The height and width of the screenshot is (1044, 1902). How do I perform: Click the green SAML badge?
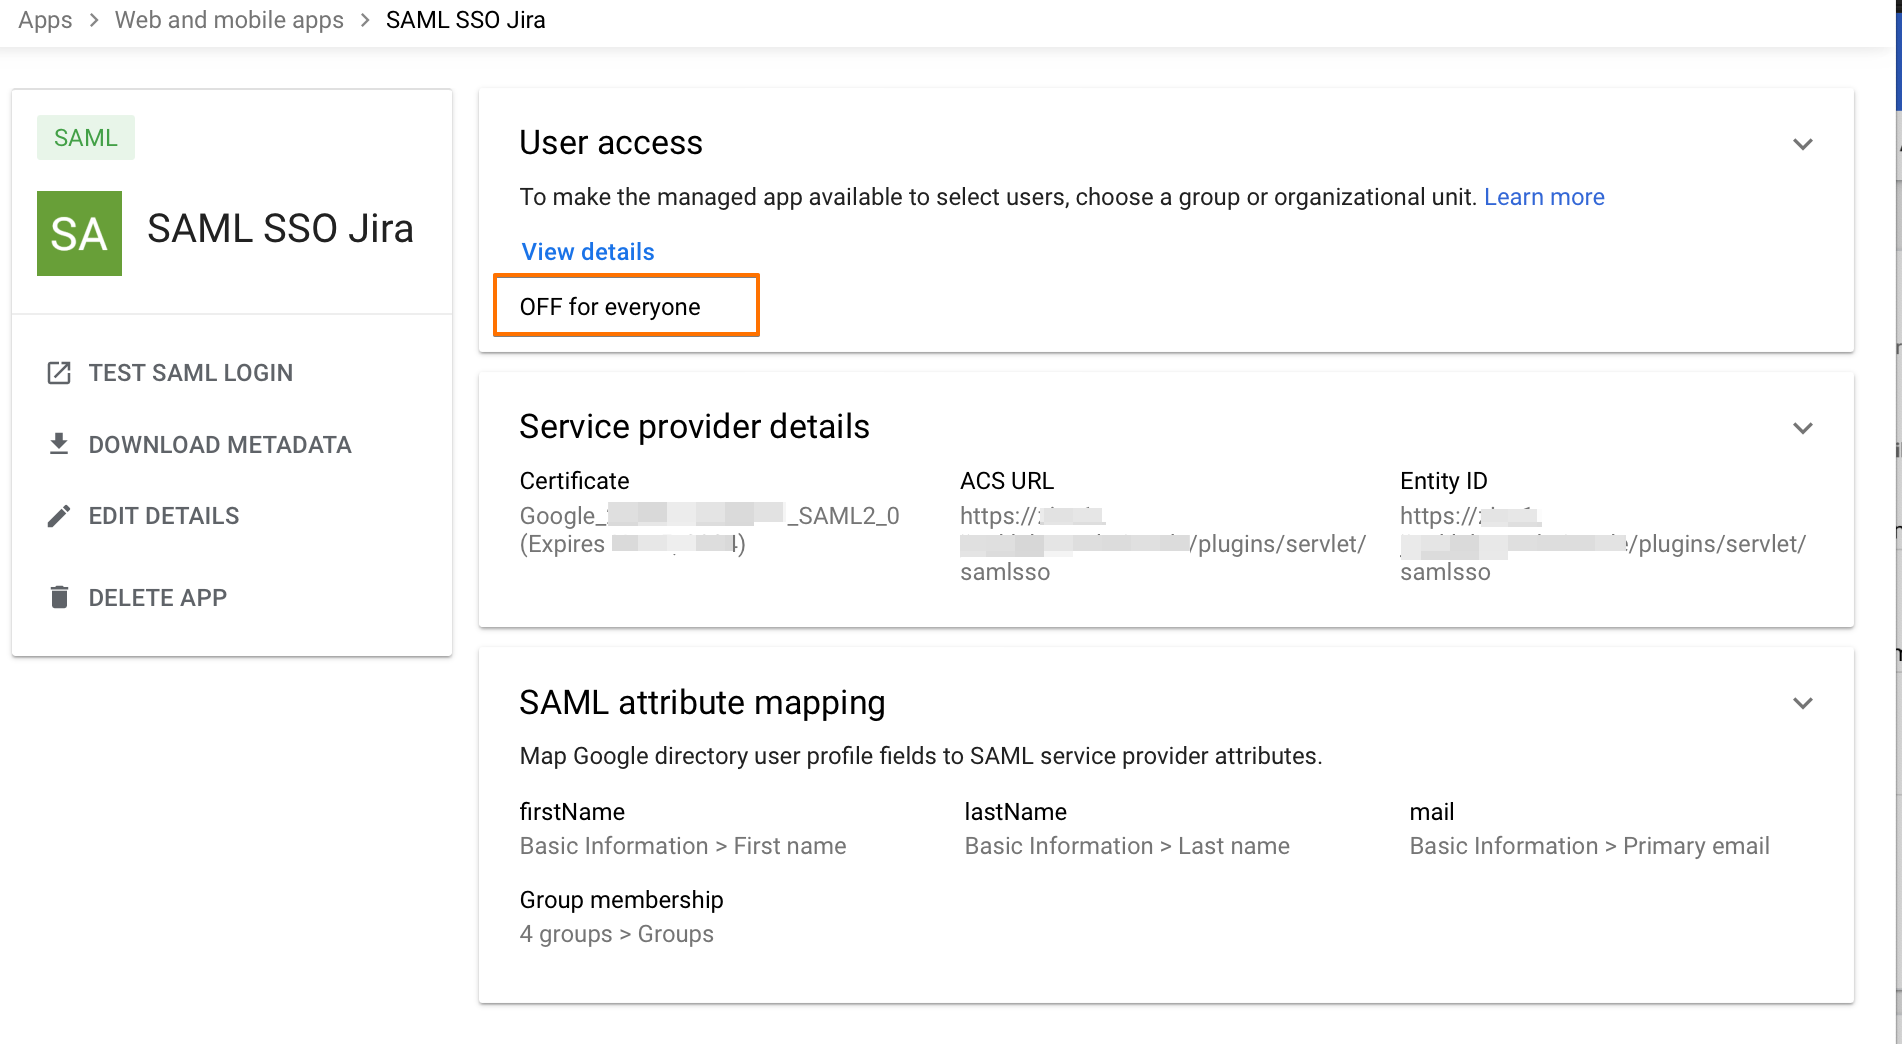coord(86,138)
